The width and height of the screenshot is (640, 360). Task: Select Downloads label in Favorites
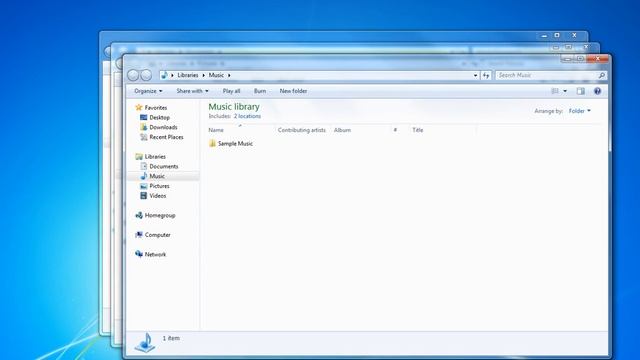(163, 127)
